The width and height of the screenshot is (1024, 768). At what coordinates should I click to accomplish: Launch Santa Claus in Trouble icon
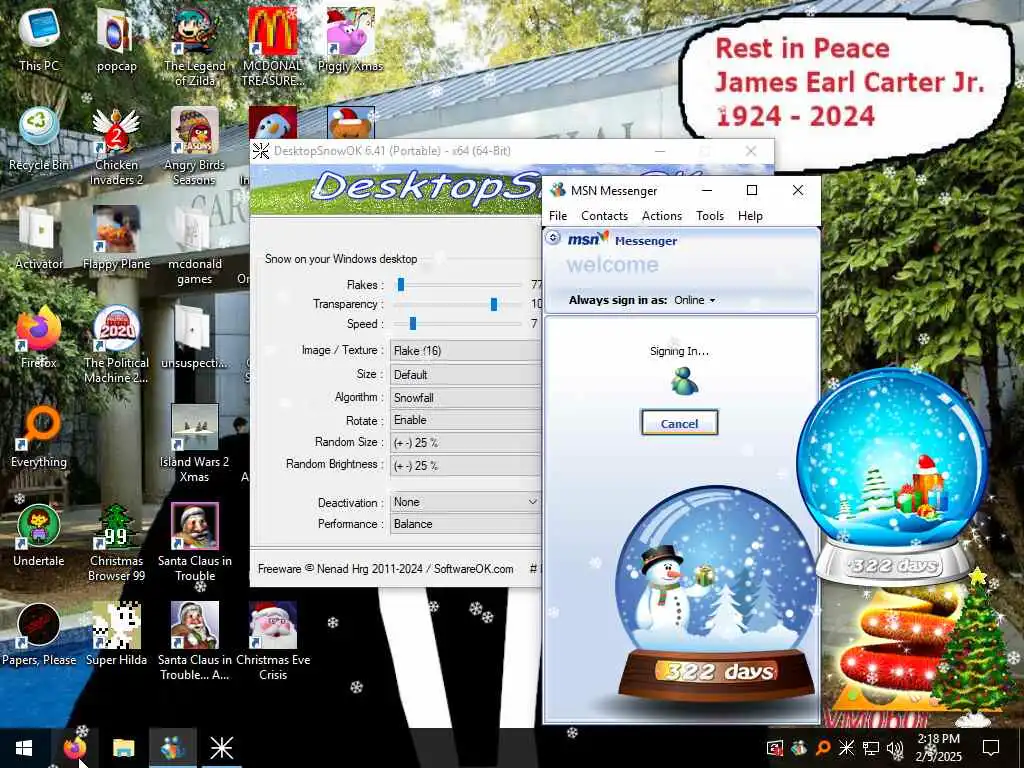(195, 542)
